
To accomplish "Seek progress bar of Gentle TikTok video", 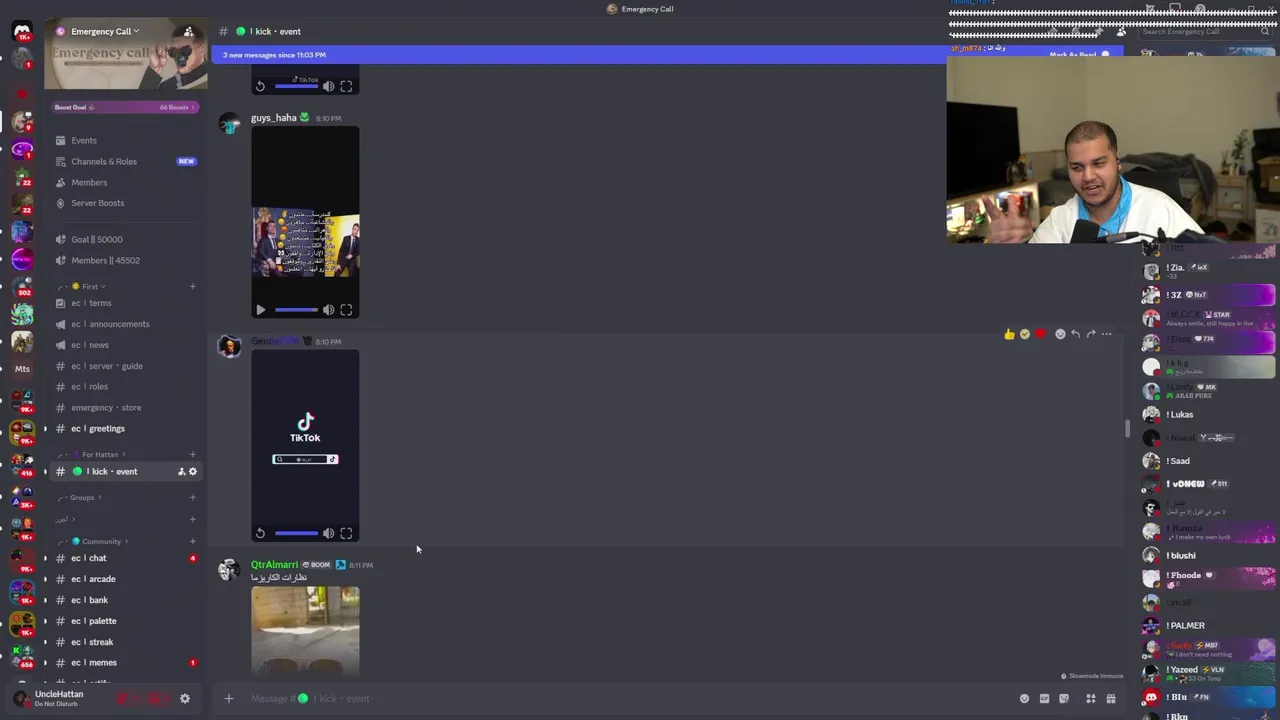I will click(x=296, y=533).
